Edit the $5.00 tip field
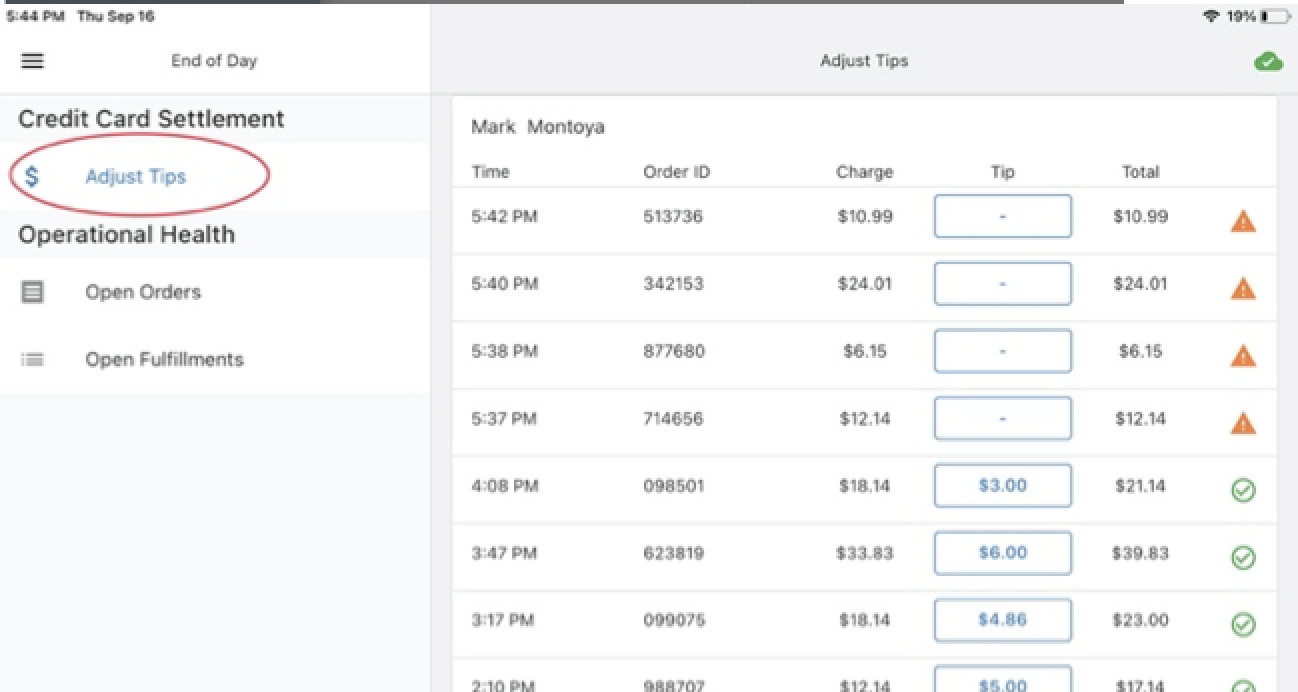This screenshot has width=1298, height=692. pos(1002,680)
